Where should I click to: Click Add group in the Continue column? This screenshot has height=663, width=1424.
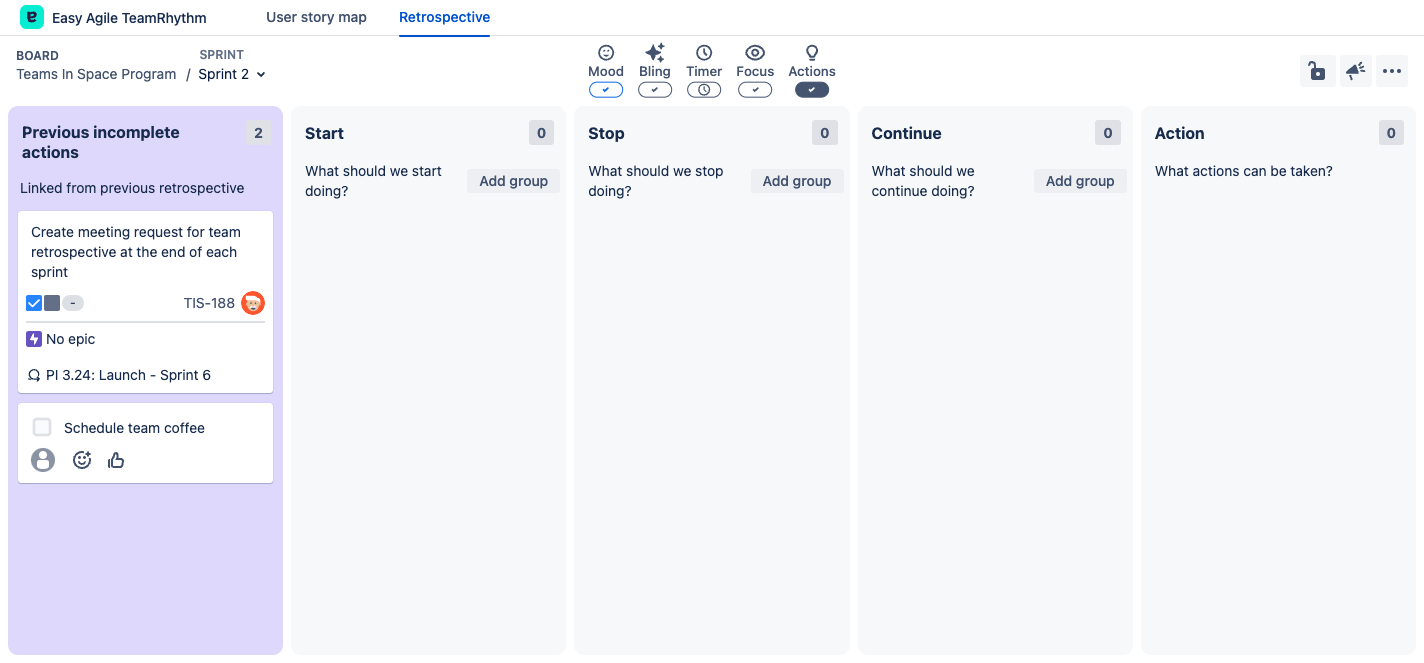pyautogui.click(x=1079, y=181)
